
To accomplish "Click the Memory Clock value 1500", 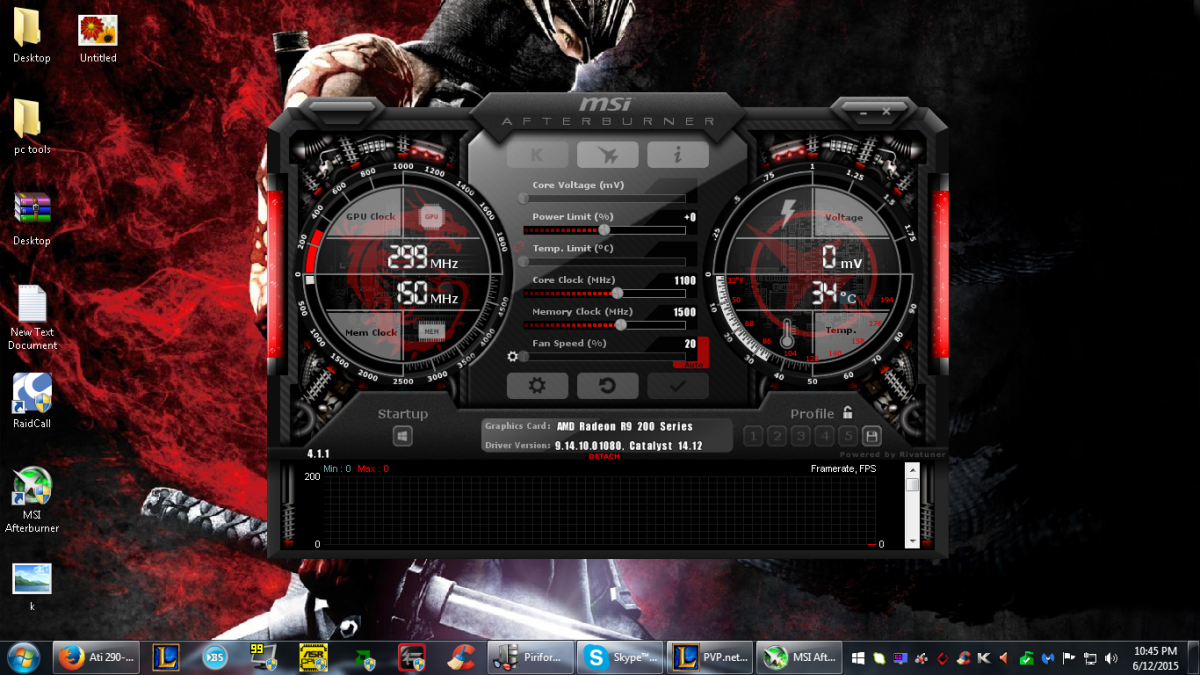I will click(x=685, y=312).
